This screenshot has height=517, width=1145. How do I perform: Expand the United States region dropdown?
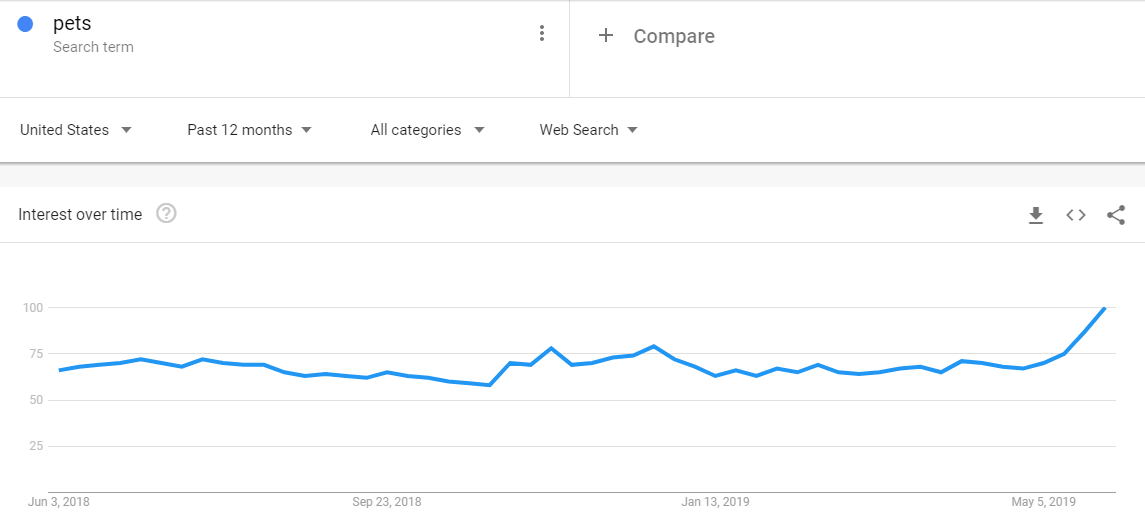click(76, 130)
